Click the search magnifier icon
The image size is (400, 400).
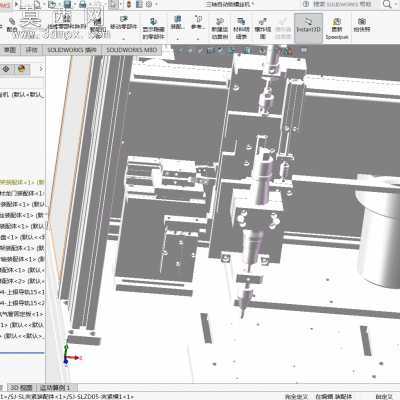click(387, 4)
